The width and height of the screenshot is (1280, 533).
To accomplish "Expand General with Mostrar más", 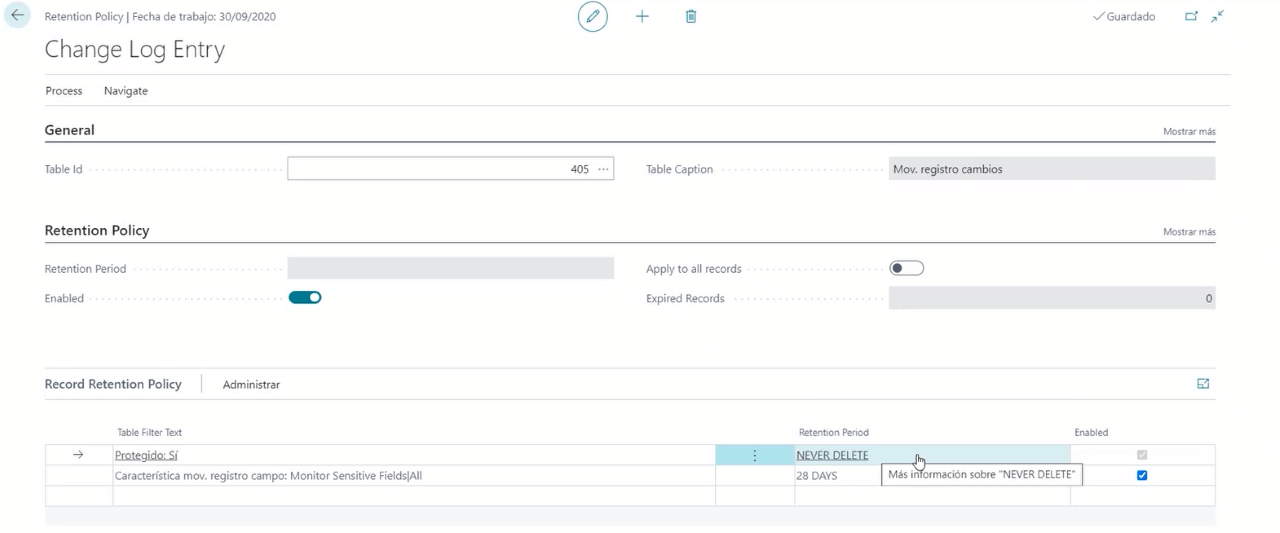I will (1189, 132).
